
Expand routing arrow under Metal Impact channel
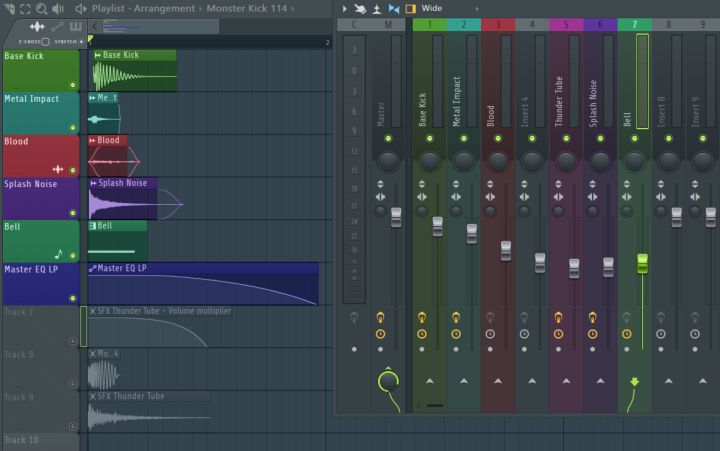tap(463, 381)
